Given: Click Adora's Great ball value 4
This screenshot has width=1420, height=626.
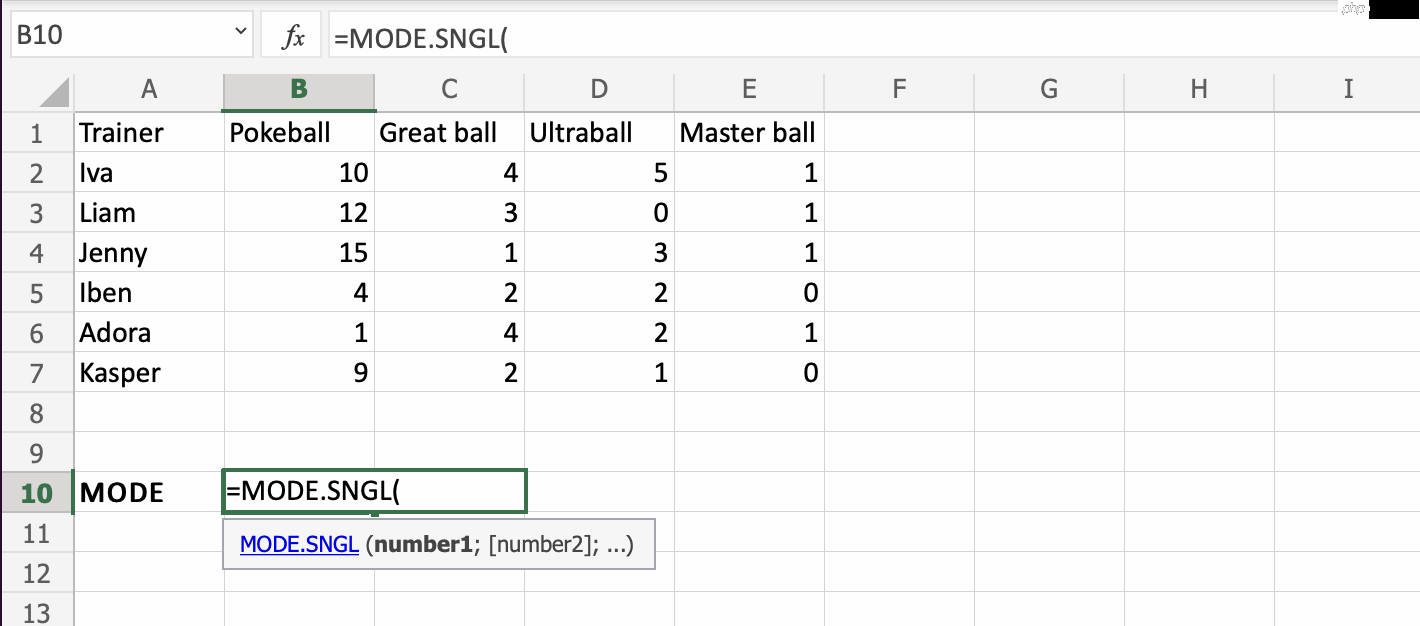Looking at the screenshot, I should pos(449,332).
